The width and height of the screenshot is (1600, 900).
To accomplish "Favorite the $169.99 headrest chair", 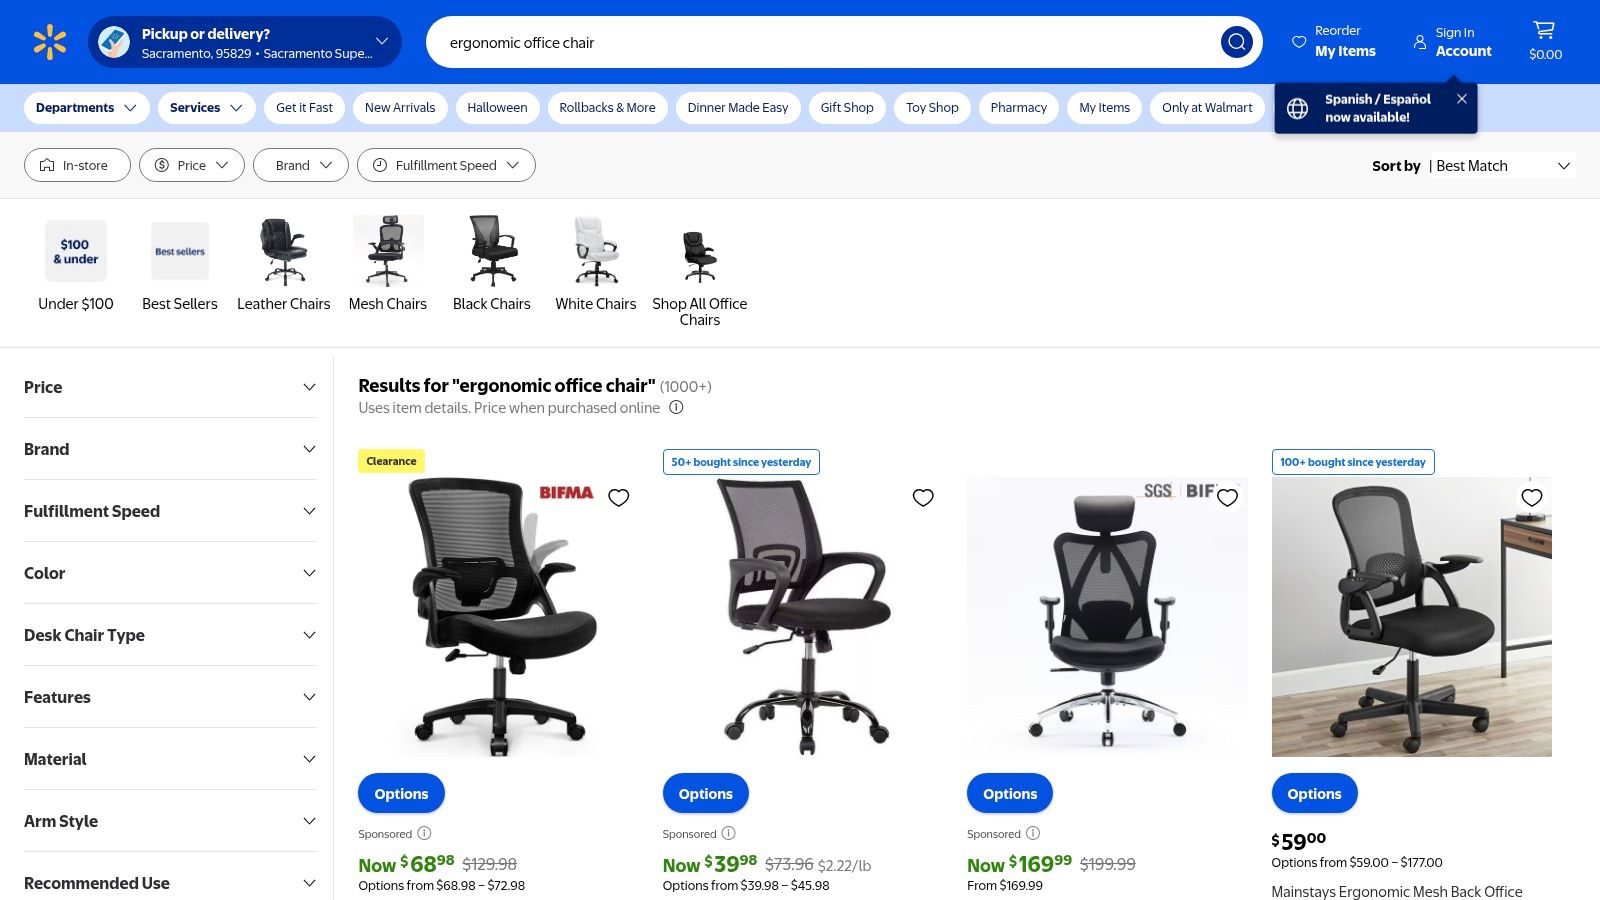I will click(1228, 497).
